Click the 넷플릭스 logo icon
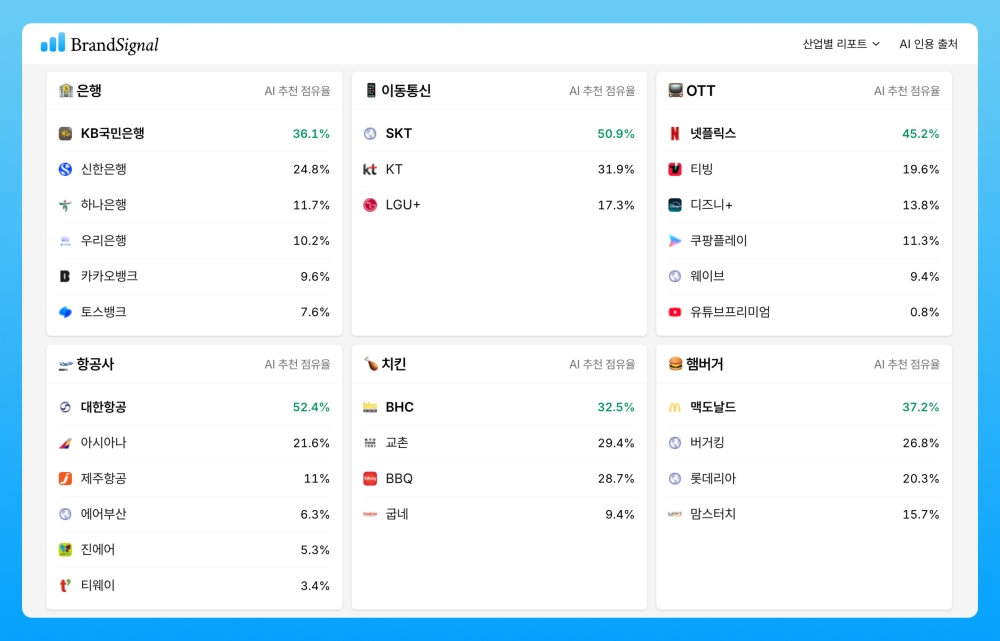Image resolution: width=1000 pixels, height=641 pixels. coord(675,134)
